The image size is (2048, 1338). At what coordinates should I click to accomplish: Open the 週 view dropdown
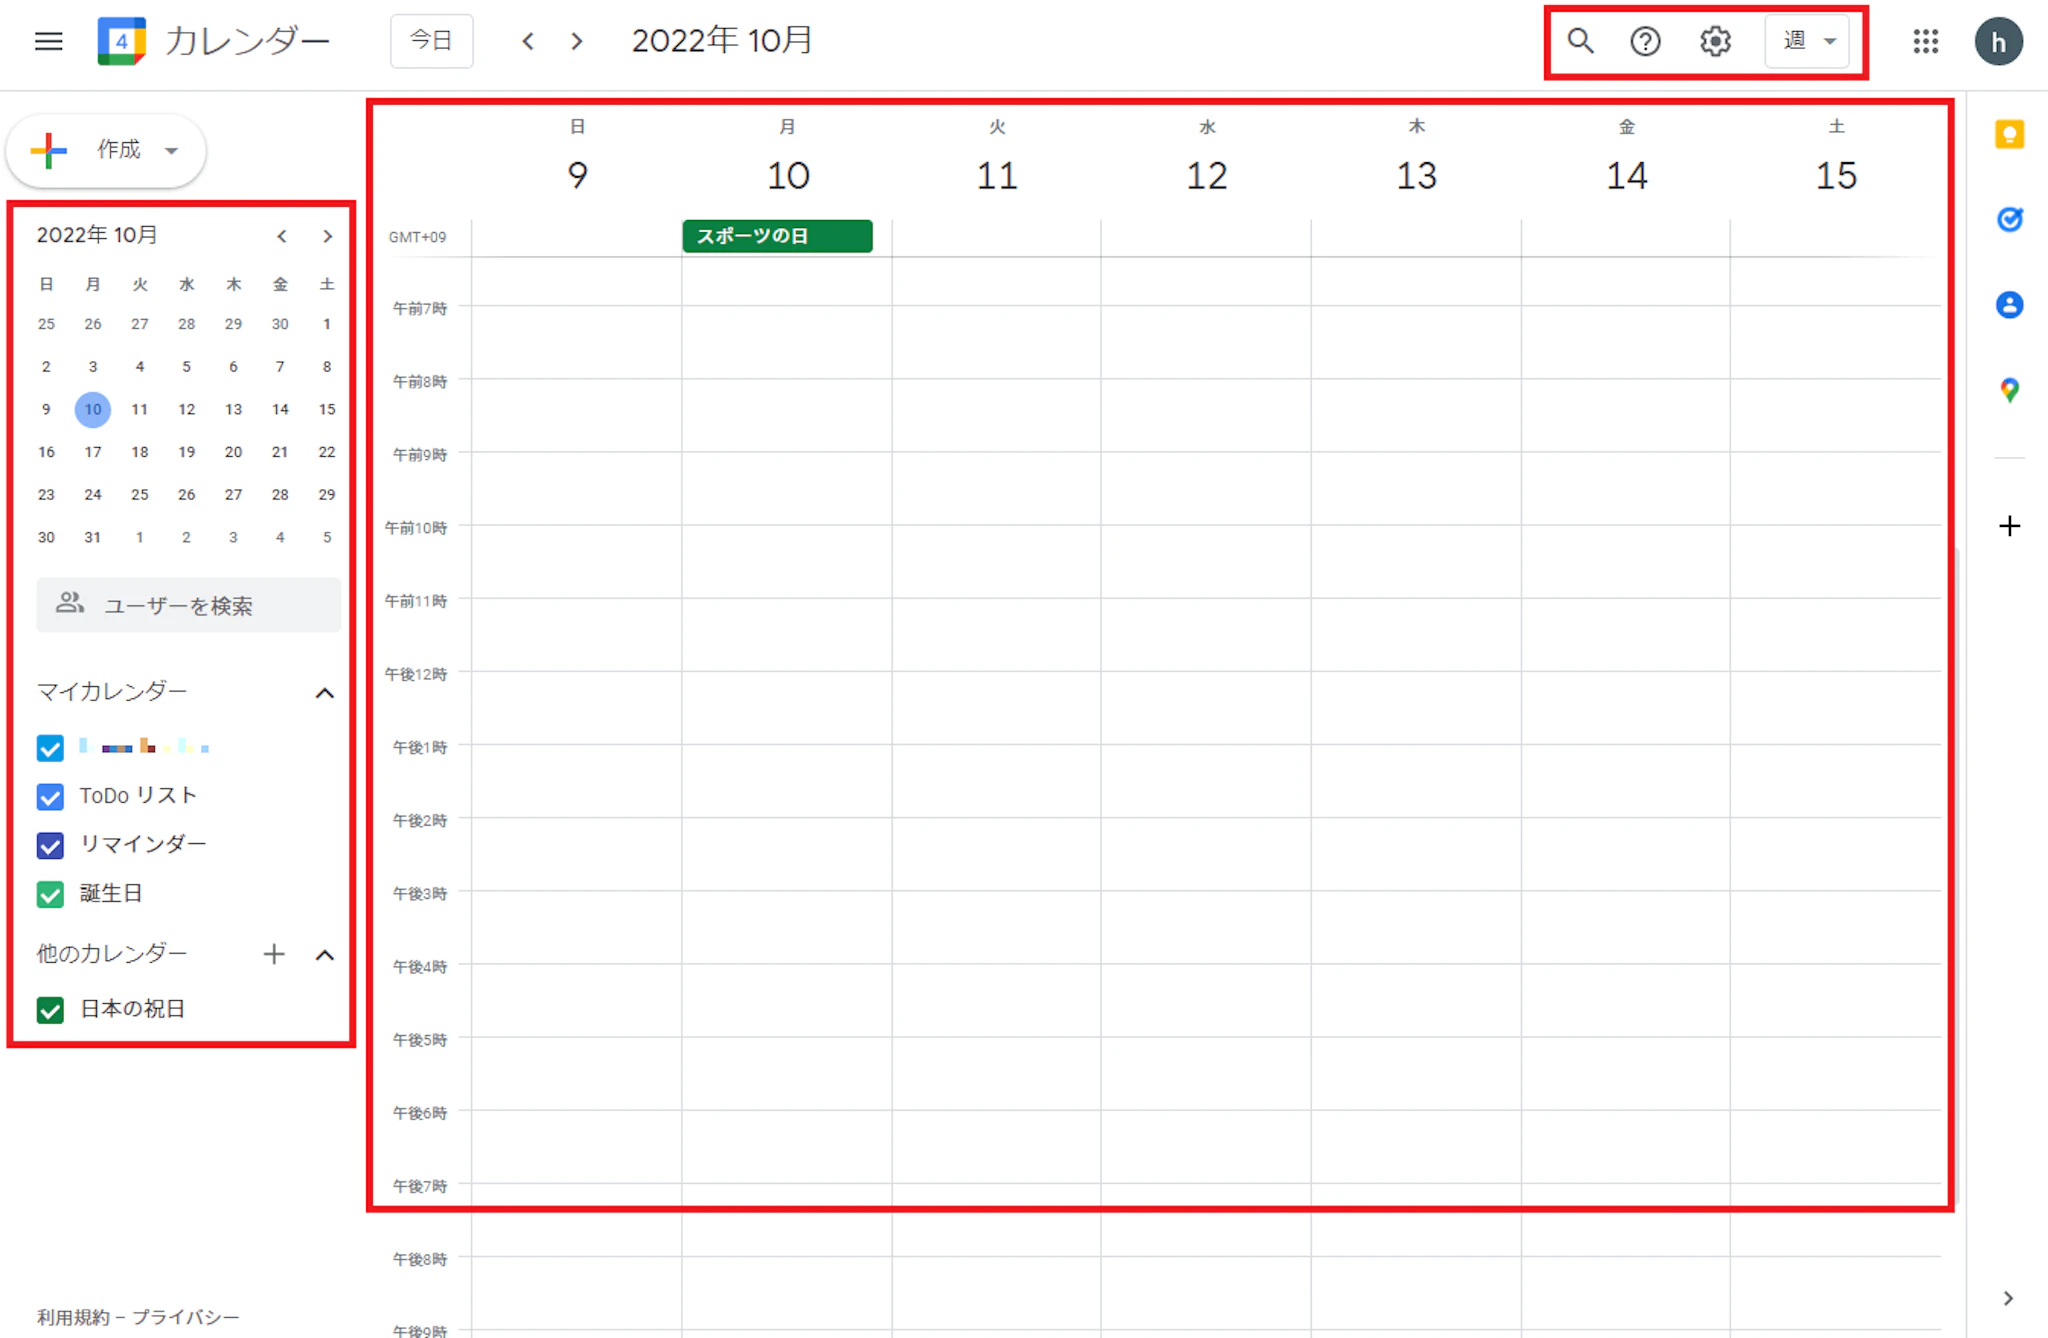(1808, 41)
